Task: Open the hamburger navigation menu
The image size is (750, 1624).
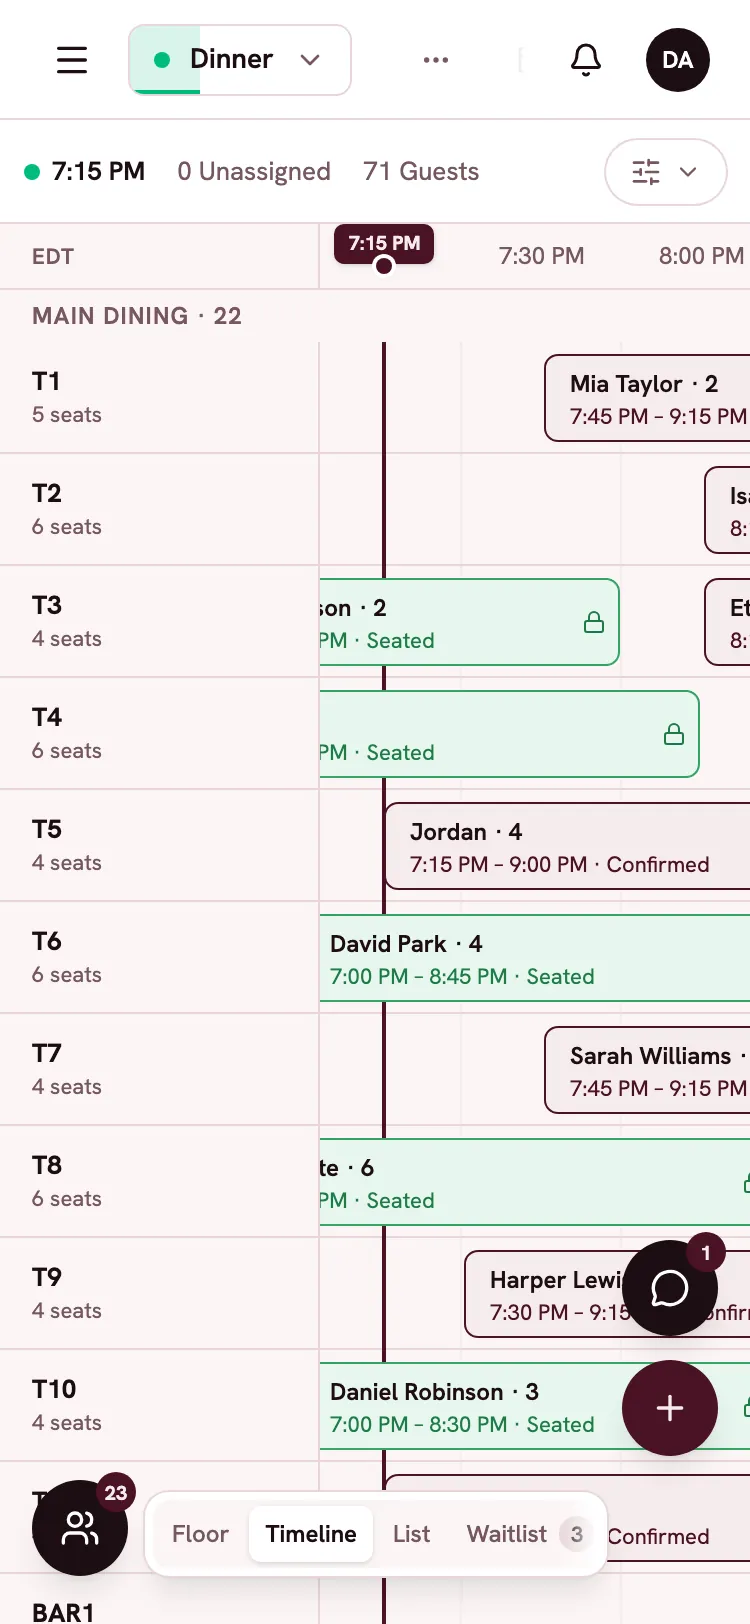Action: coord(72,60)
